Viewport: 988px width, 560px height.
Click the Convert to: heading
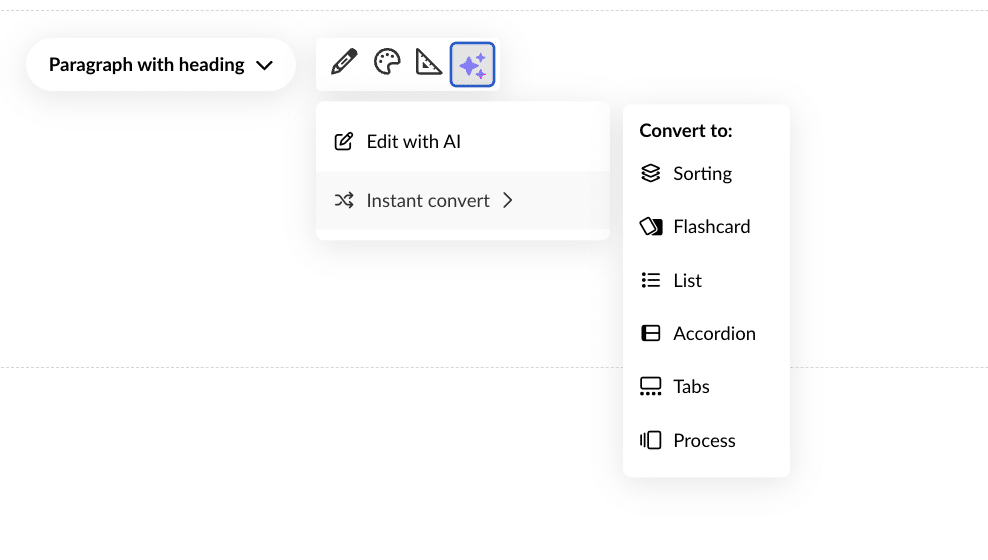point(686,130)
